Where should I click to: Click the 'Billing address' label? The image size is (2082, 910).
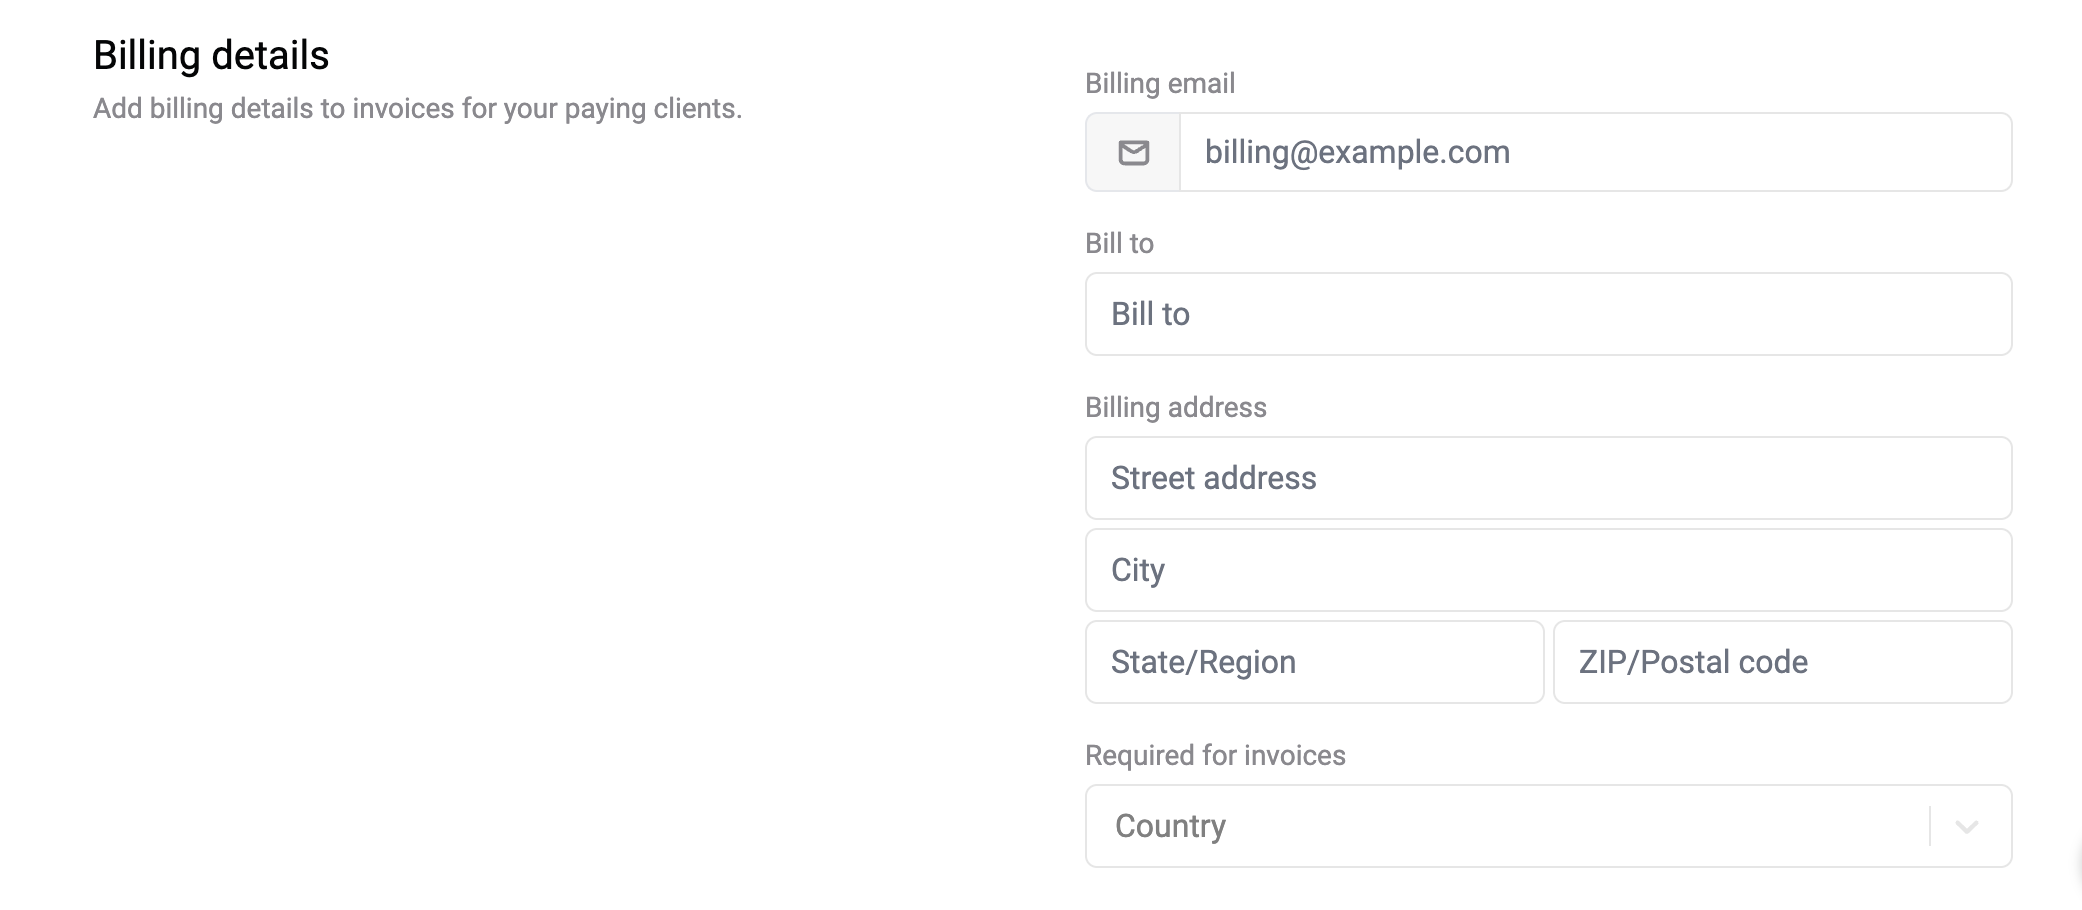(x=1176, y=407)
